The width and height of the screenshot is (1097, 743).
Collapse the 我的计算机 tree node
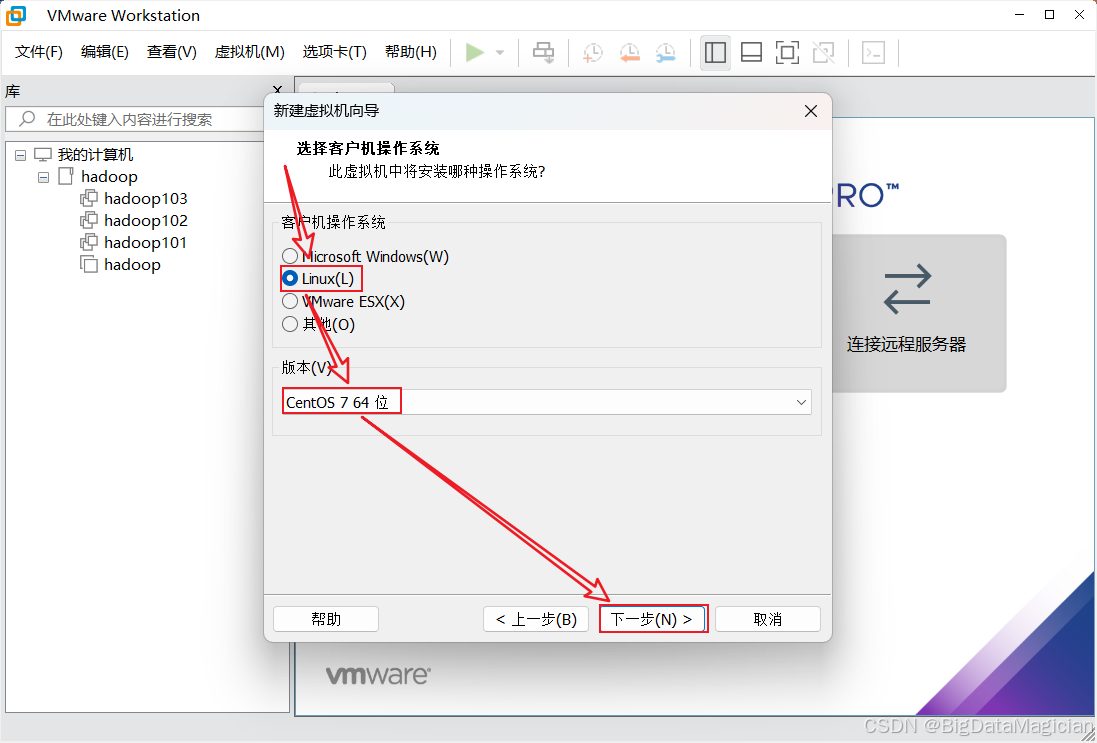[20, 155]
